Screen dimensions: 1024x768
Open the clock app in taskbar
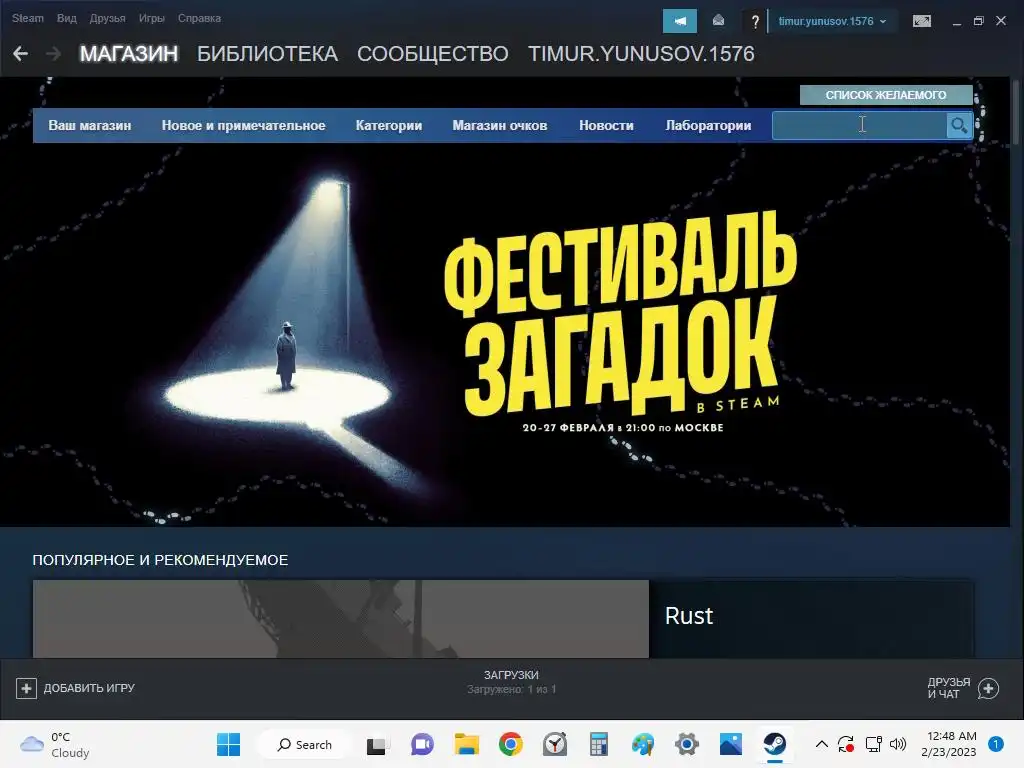pyautogui.click(x=554, y=744)
